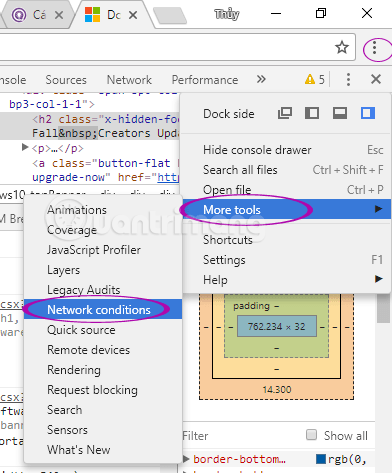Click the styles pane vertical scrollbar
This screenshot has height=473, width=392.
[x=383, y=308]
